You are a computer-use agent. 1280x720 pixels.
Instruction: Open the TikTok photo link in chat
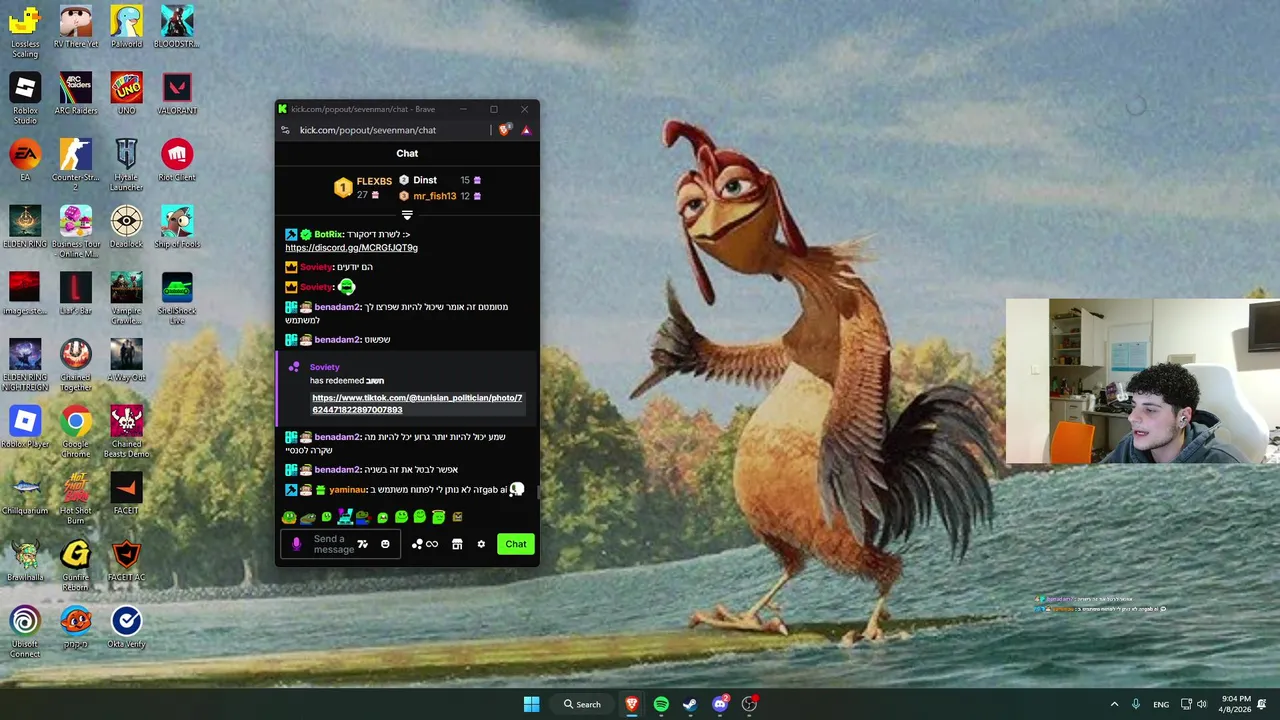click(417, 403)
